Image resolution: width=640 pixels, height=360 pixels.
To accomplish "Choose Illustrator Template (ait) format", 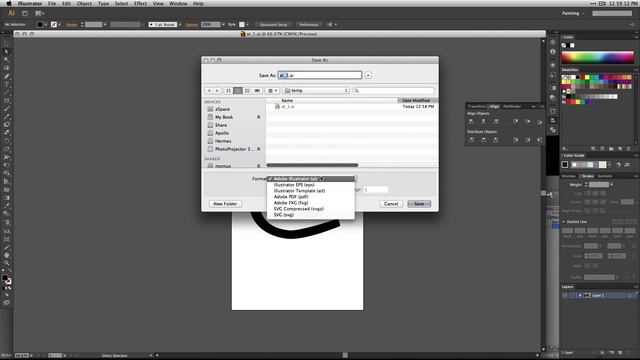I will pos(299,191).
